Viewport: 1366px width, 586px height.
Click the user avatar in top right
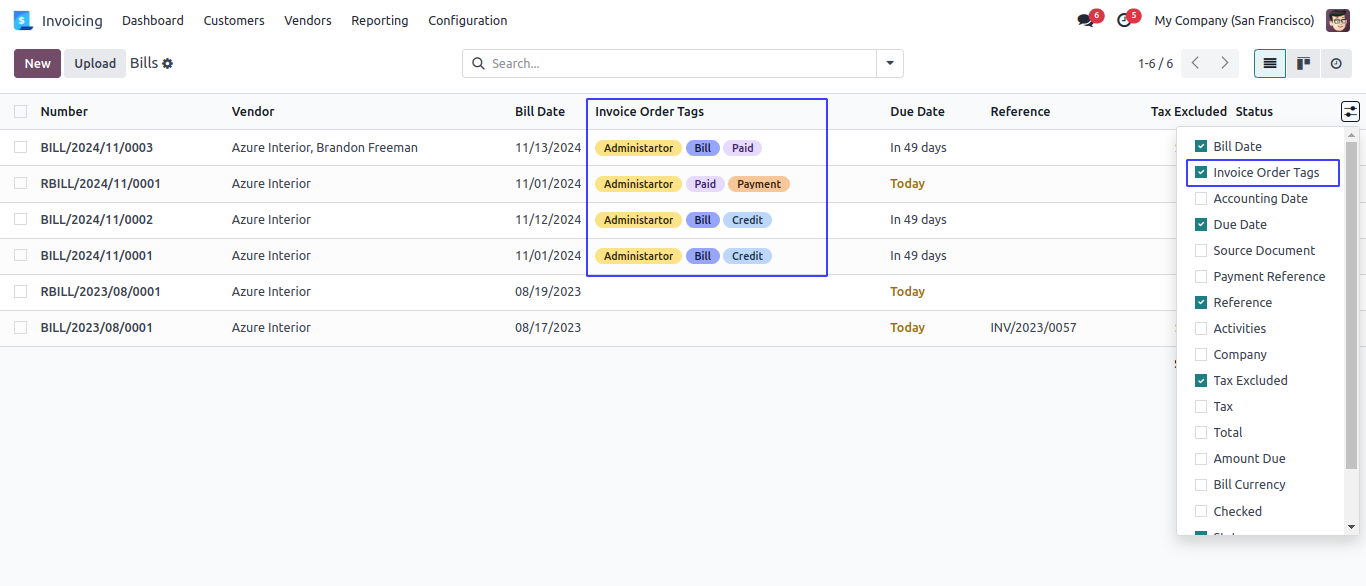(x=1338, y=20)
